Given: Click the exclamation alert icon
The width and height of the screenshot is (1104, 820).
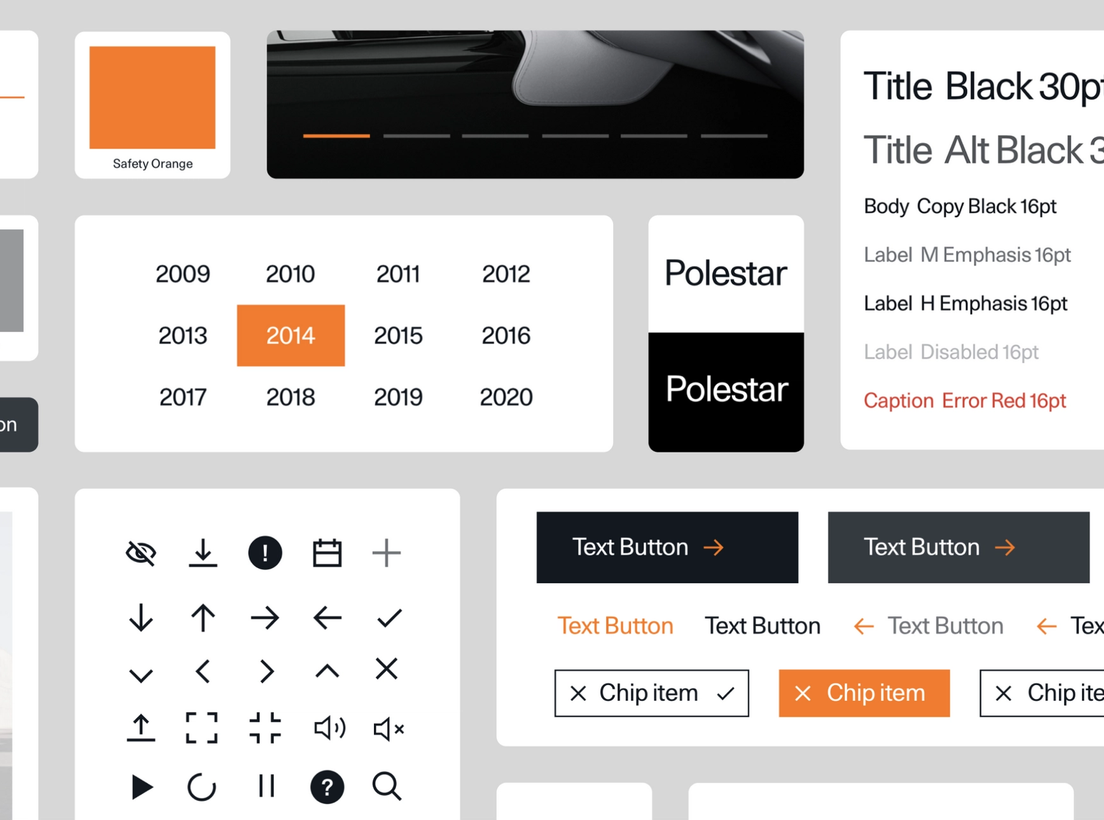Looking at the screenshot, I should (x=264, y=552).
